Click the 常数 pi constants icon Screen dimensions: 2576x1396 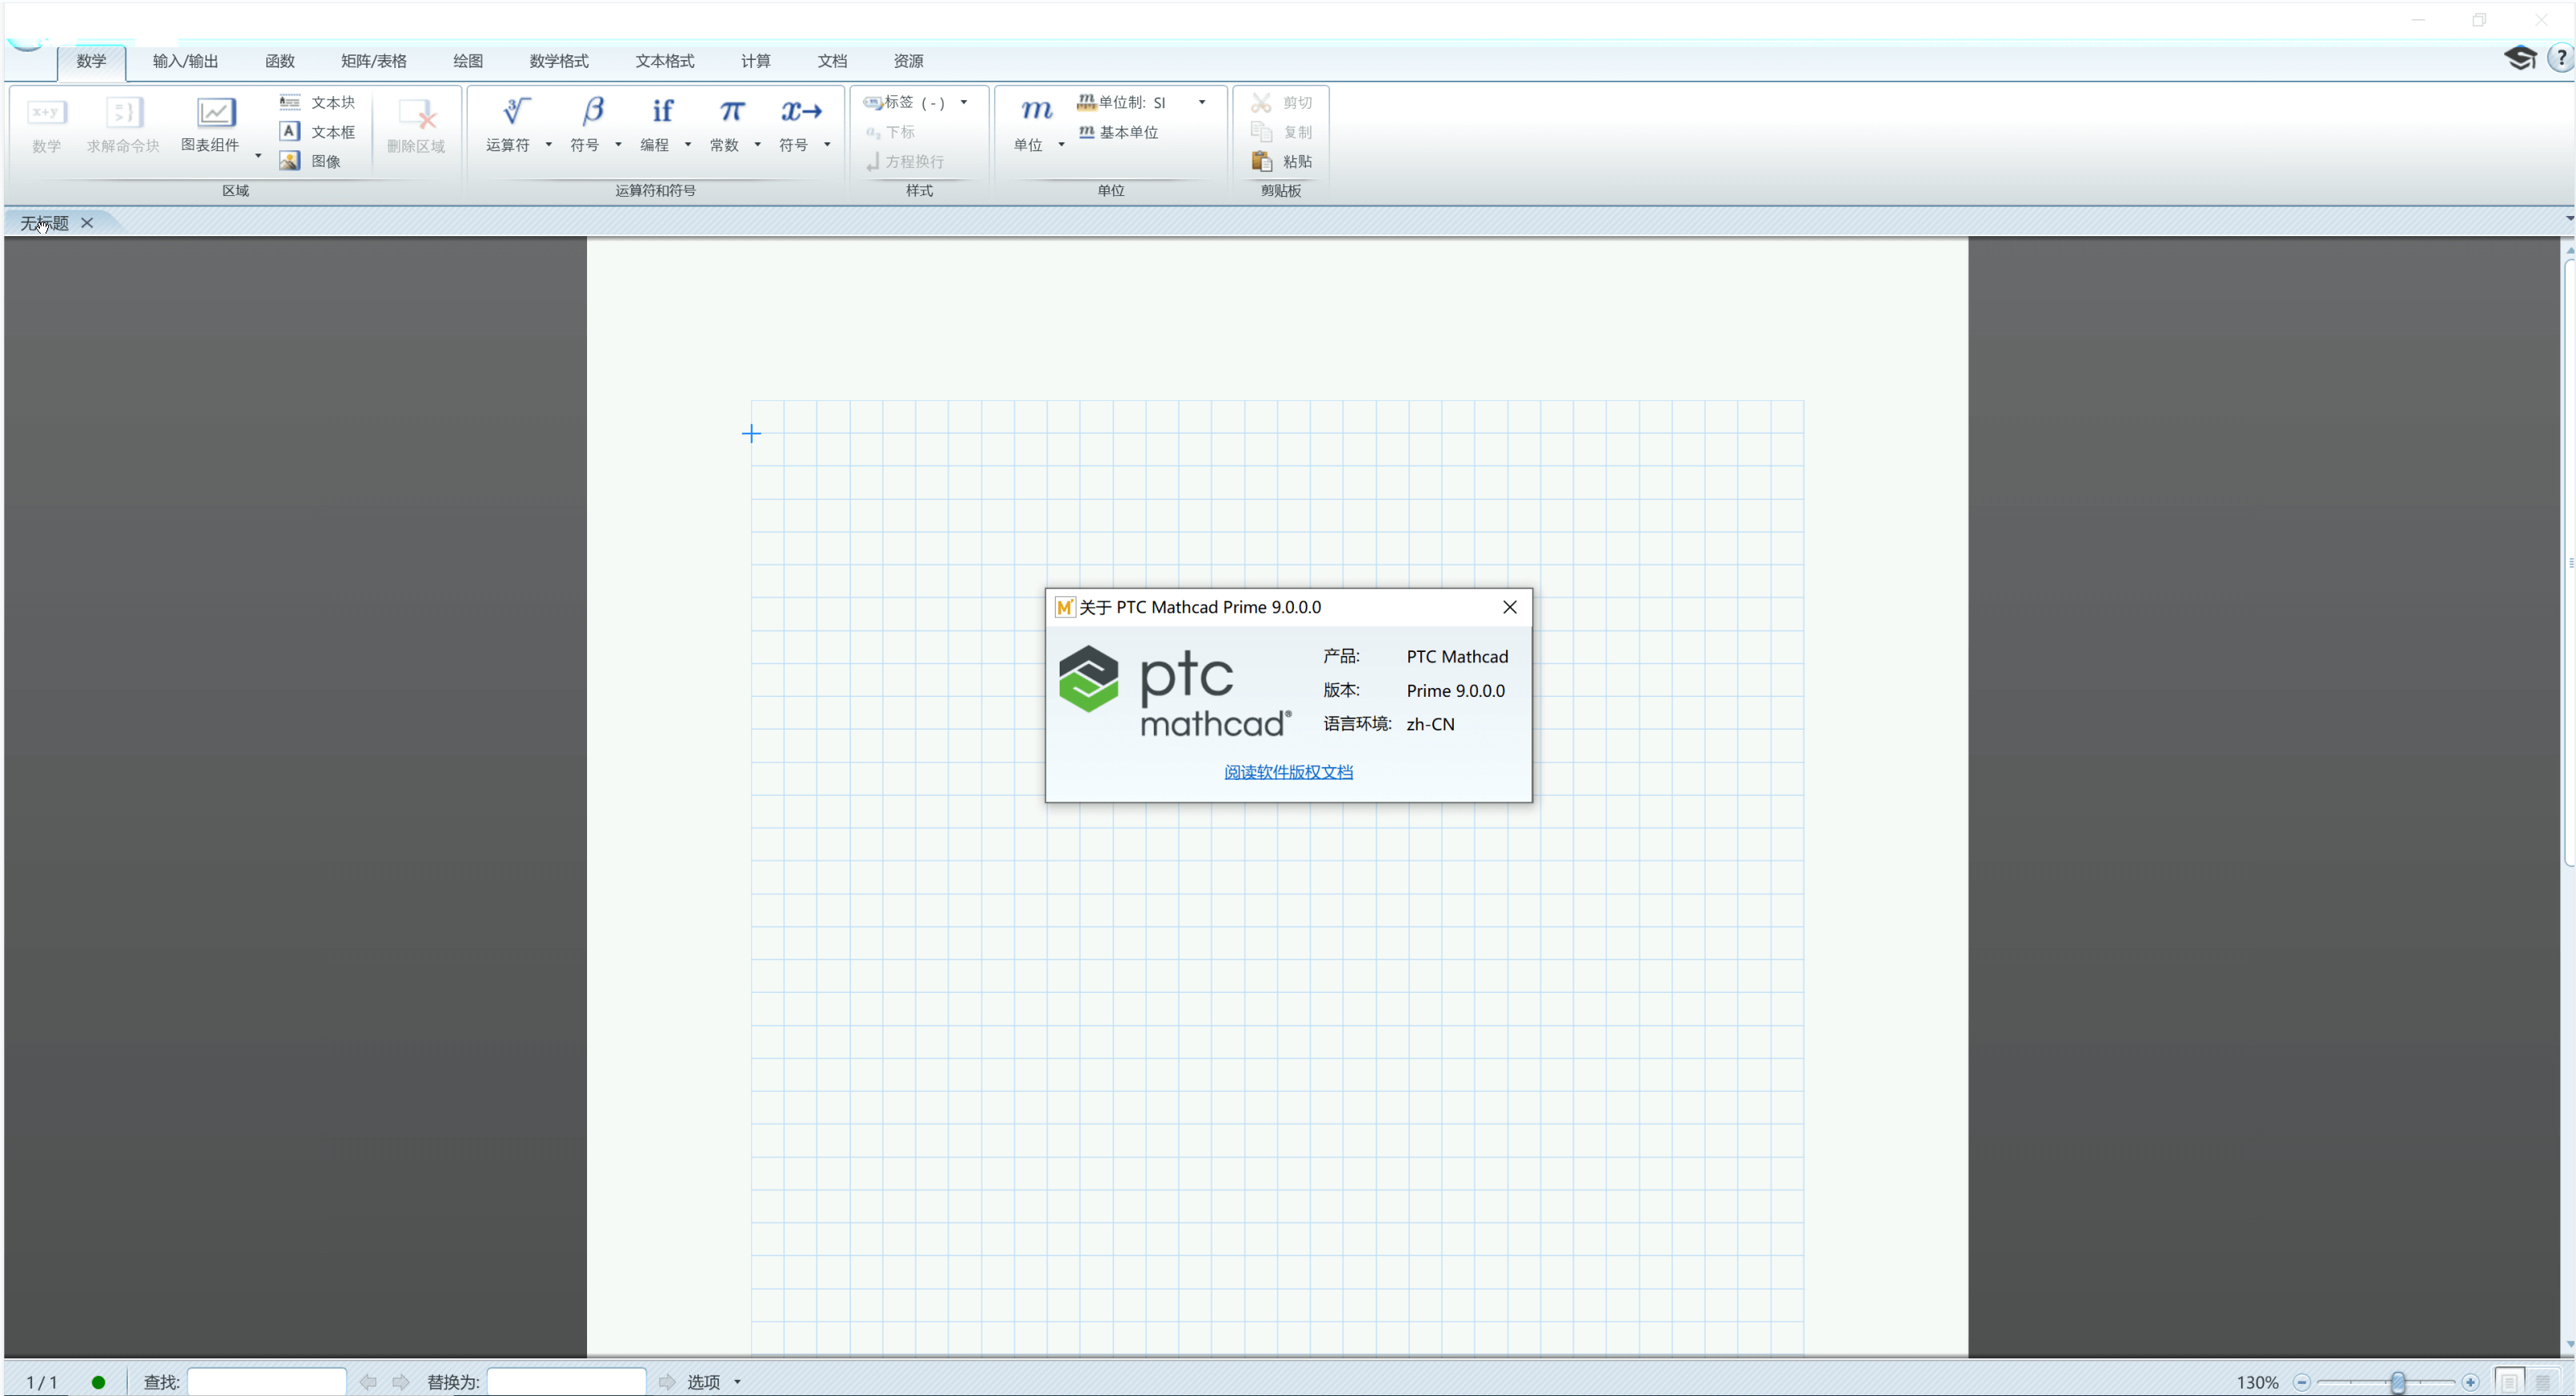(x=731, y=112)
